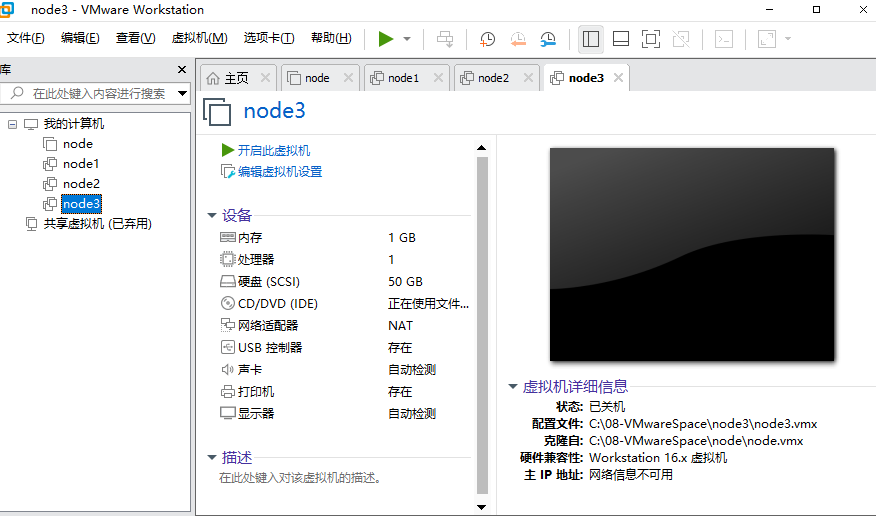The width and height of the screenshot is (876, 516).
Task: Click the device list scroll-down arrow
Action: (x=482, y=508)
